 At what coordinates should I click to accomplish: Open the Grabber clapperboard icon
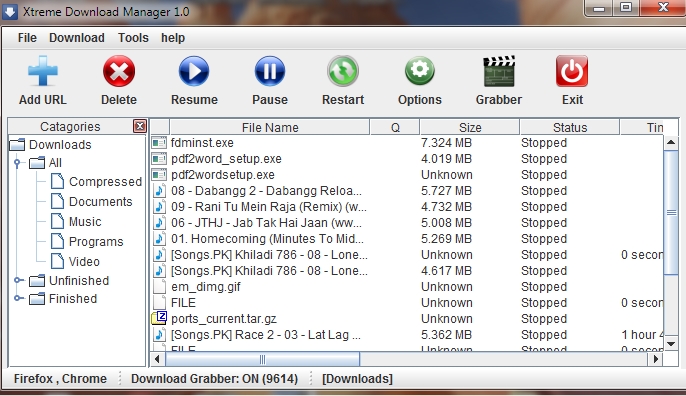499,71
